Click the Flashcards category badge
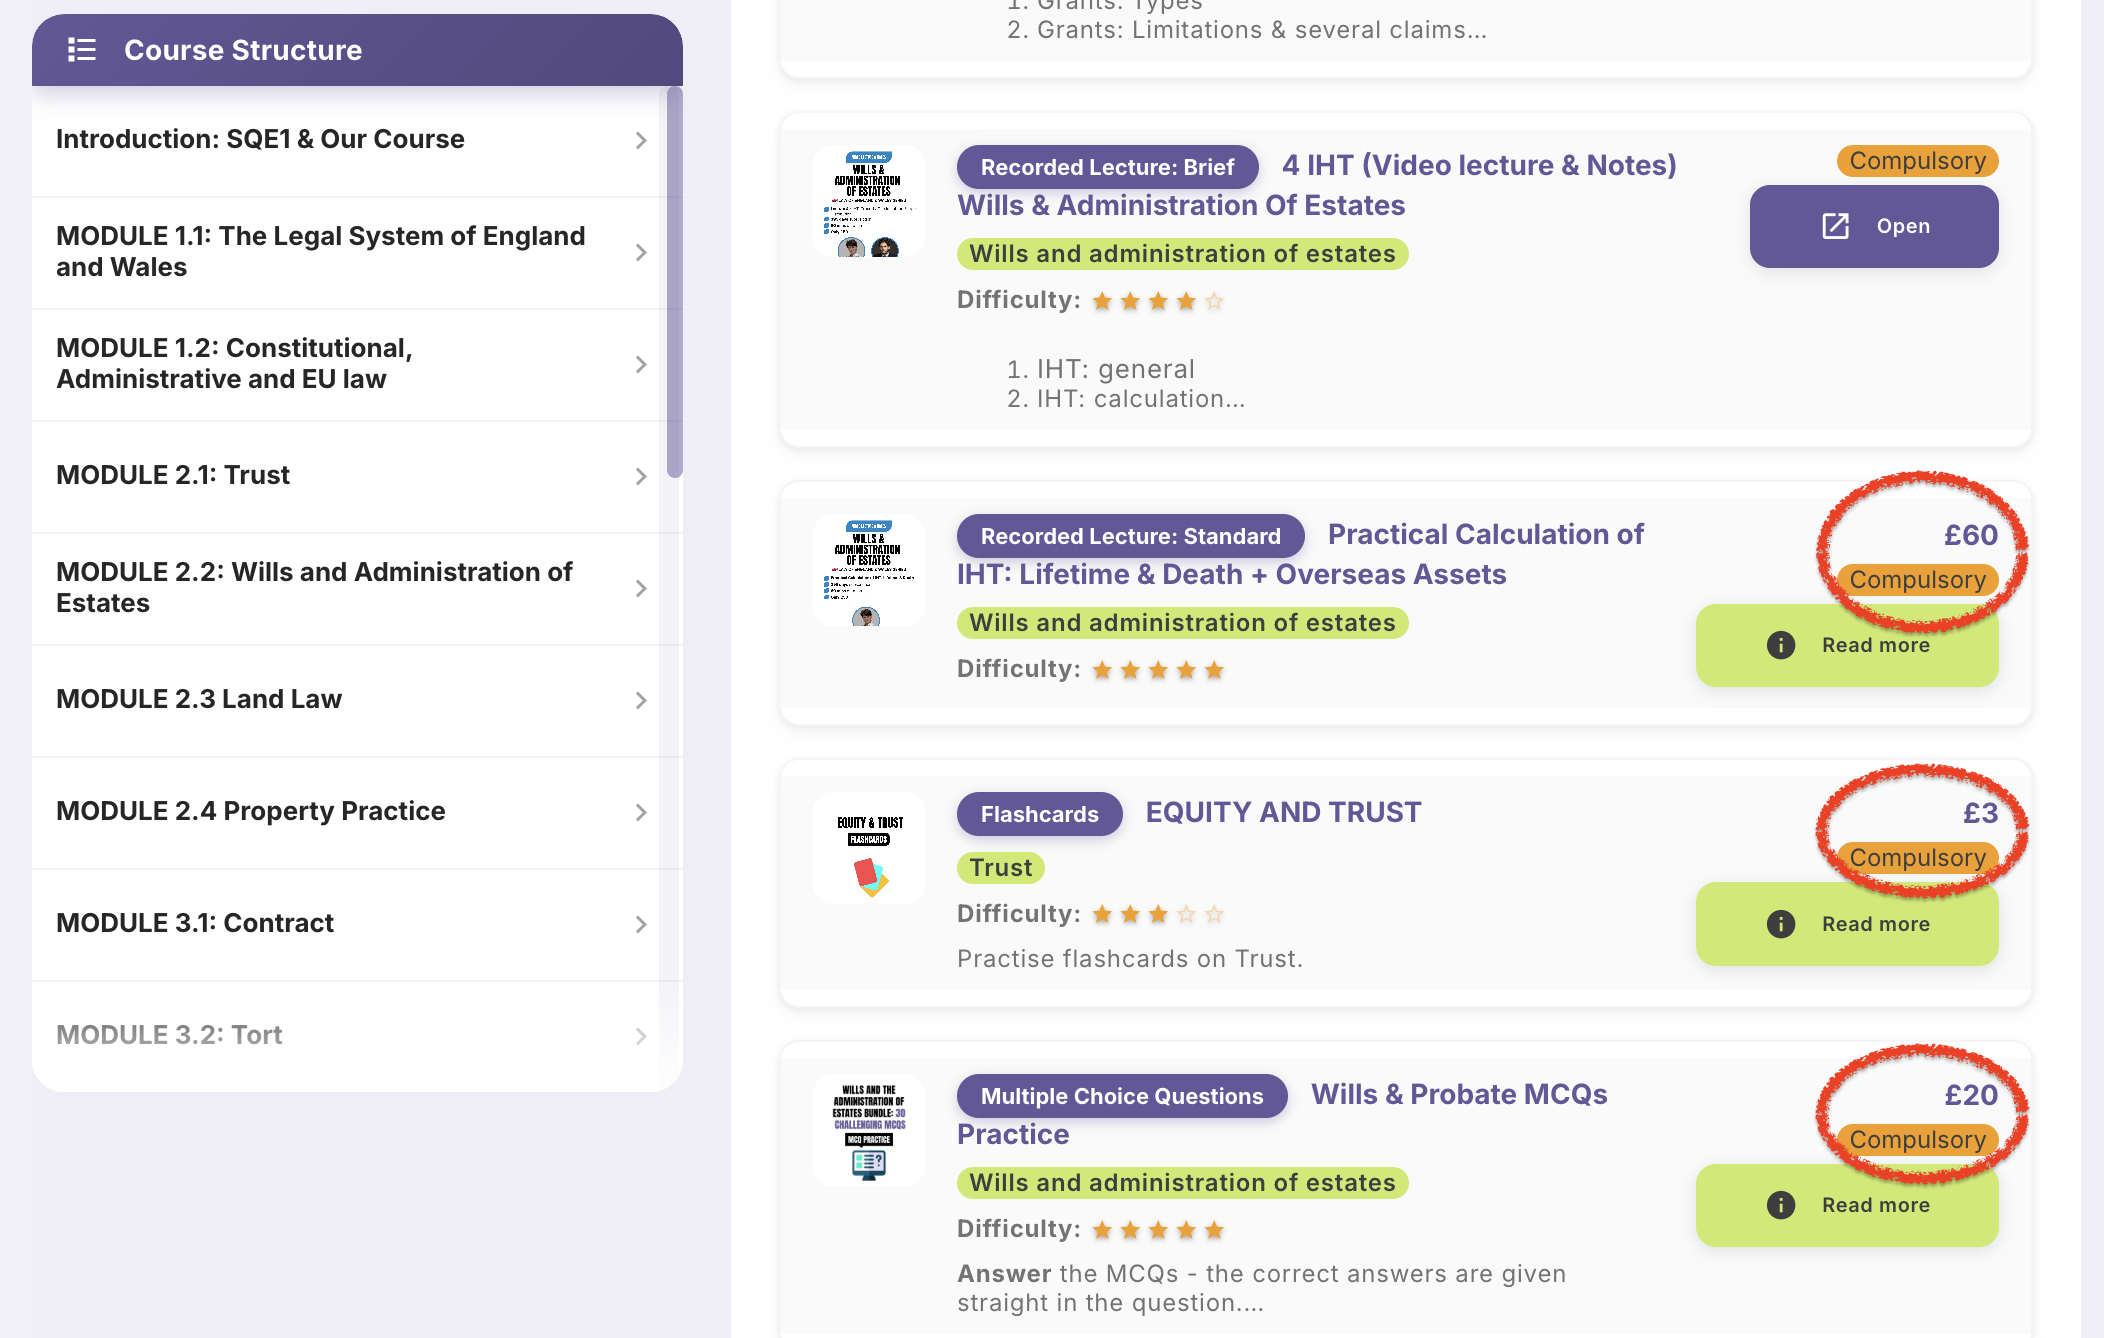 click(x=1039, y=814)
